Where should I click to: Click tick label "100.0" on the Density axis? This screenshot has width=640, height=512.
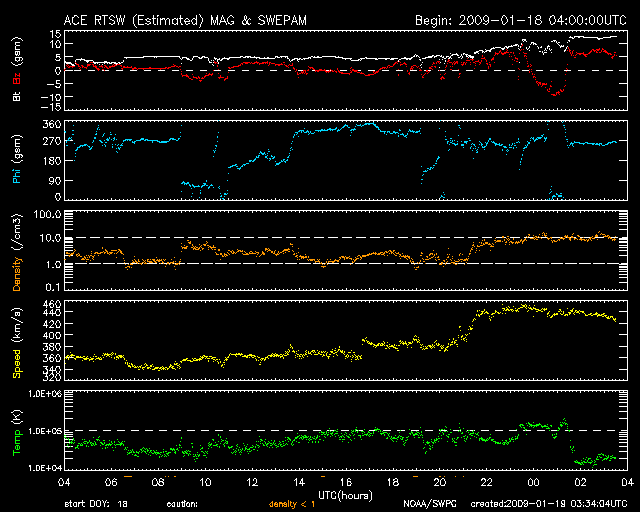(x=48, y=214)
